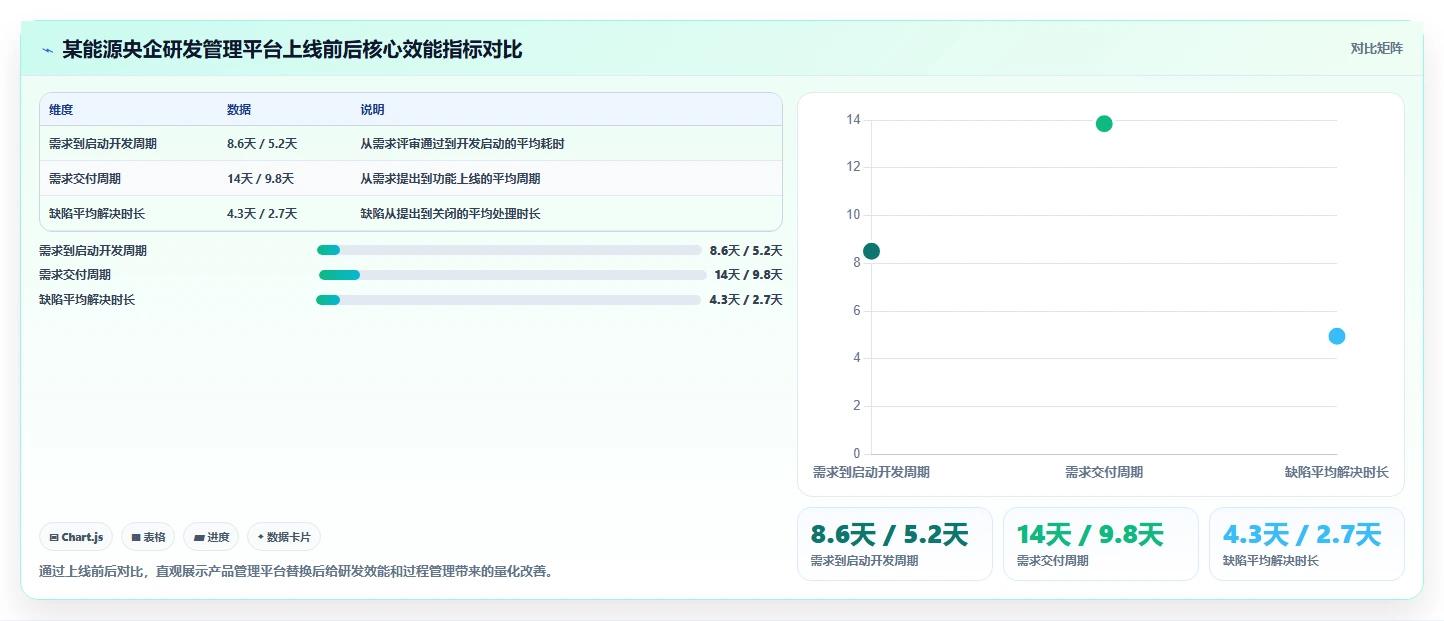Viewport: 1444px width, 621px height.
Task: Click chart x-axis label 缺陷平均解决时长
Action: [1337, 472]
